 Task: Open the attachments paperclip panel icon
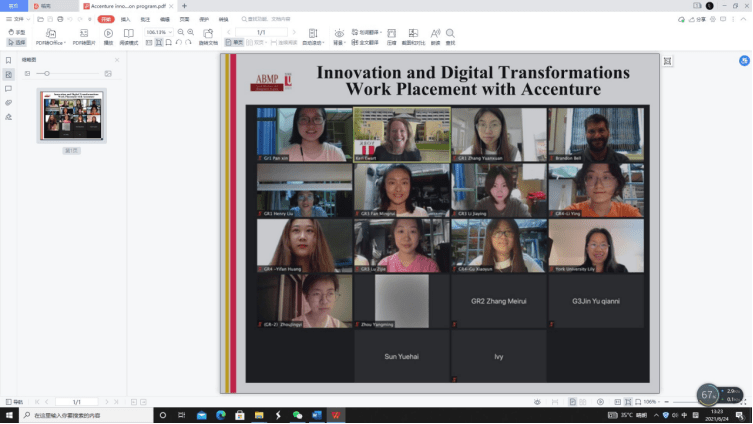[x=8, y=102]
